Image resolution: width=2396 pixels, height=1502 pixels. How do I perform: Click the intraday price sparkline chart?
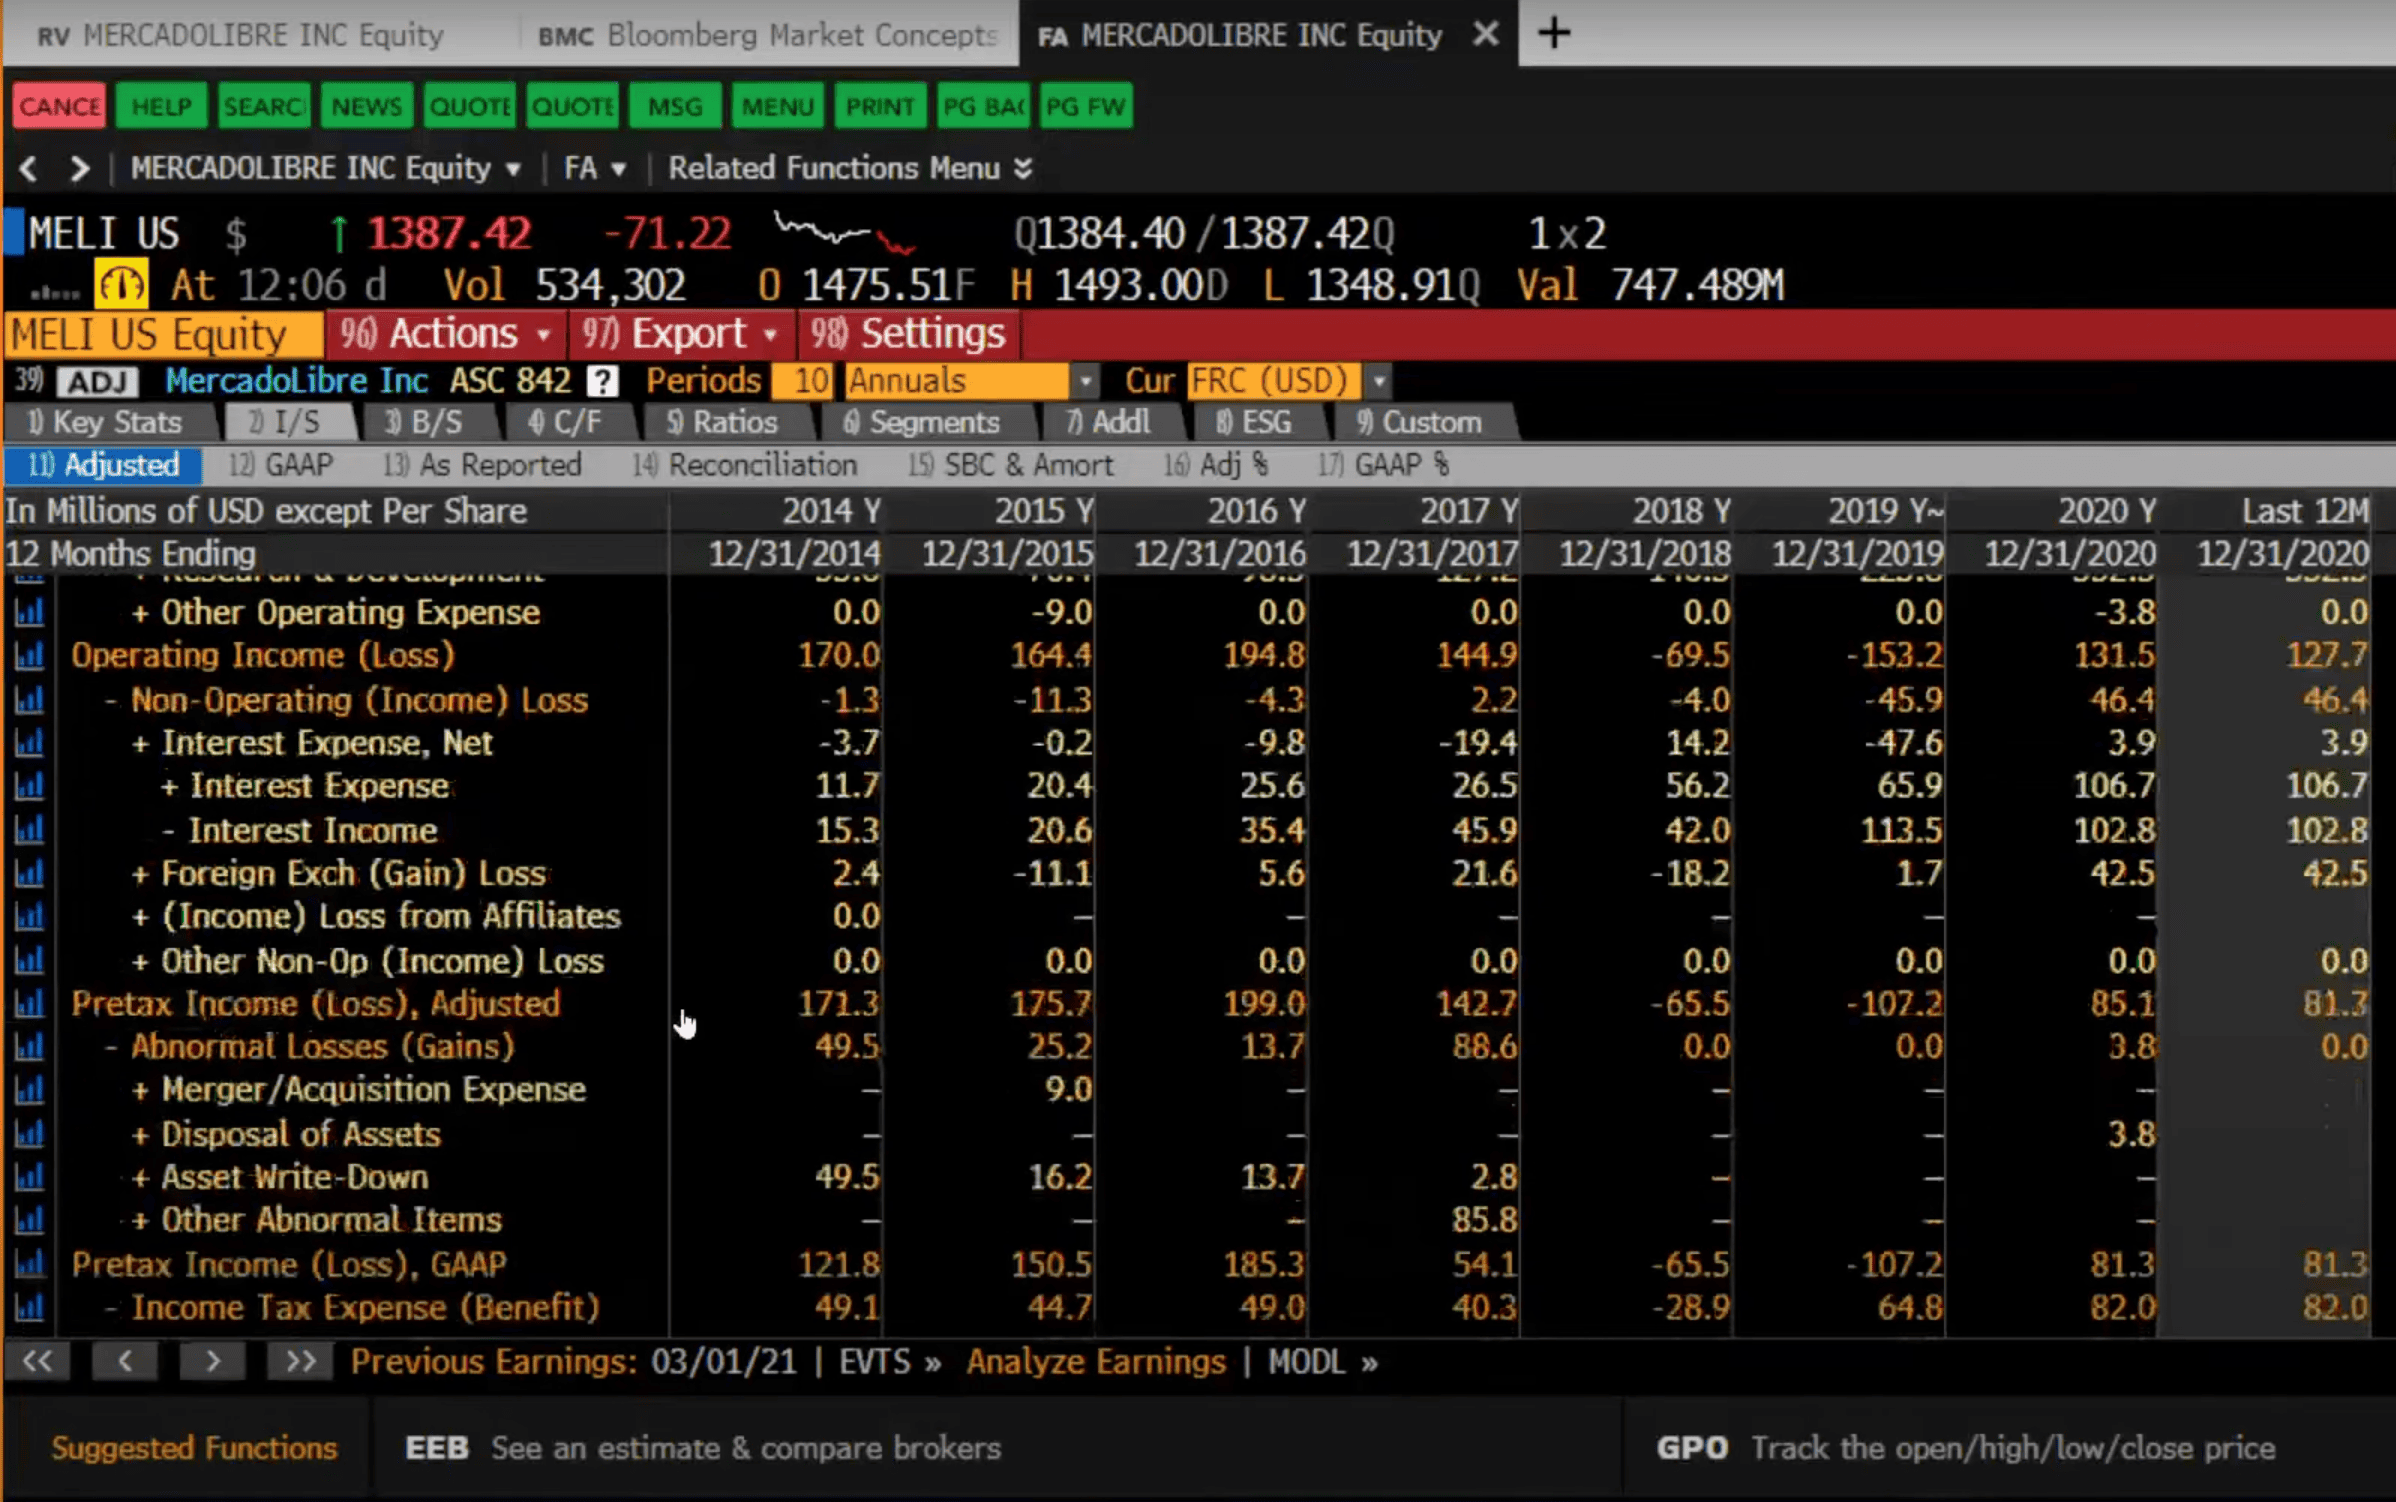[846, 233]
